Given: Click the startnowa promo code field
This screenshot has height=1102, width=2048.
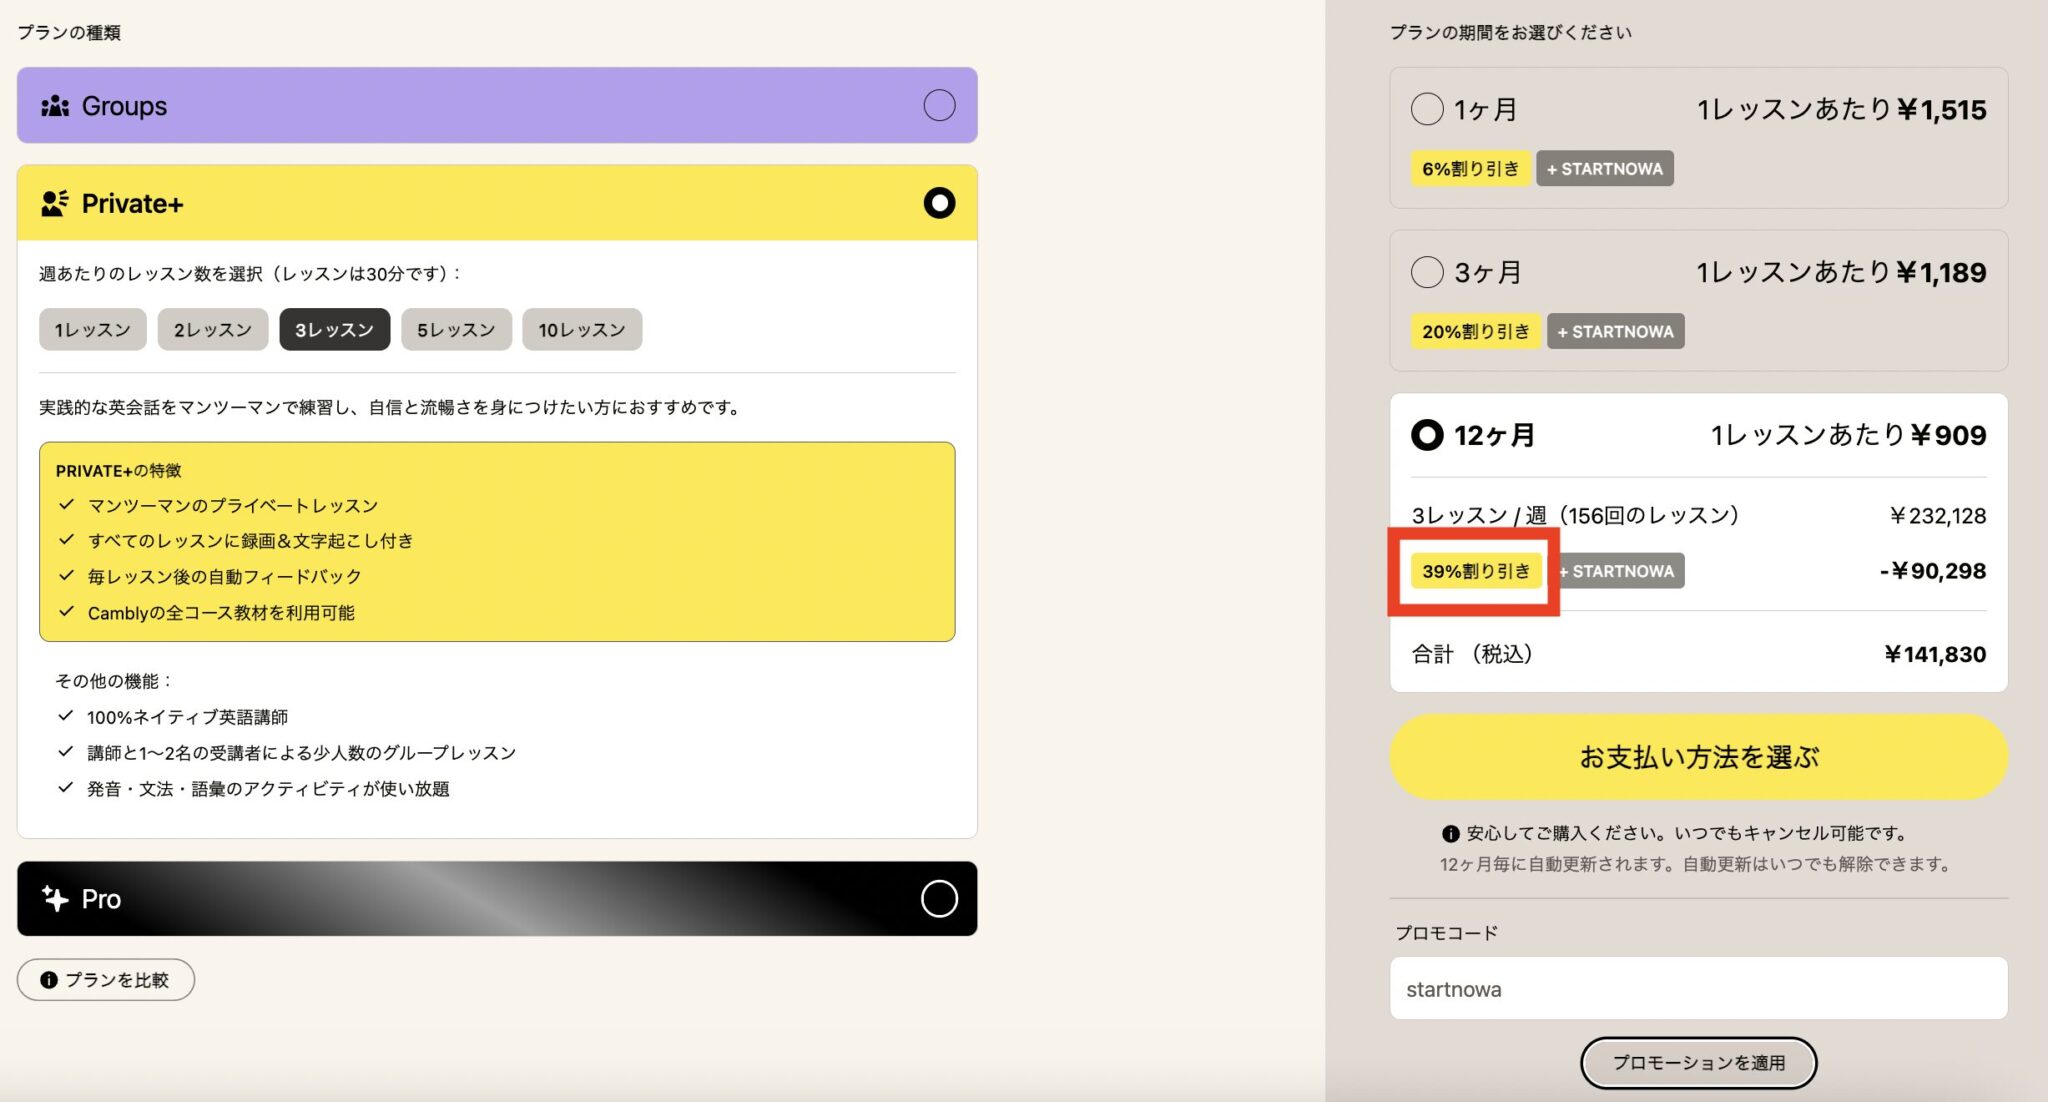Looking at the screenshot, I should click(x=1698, y=988).
